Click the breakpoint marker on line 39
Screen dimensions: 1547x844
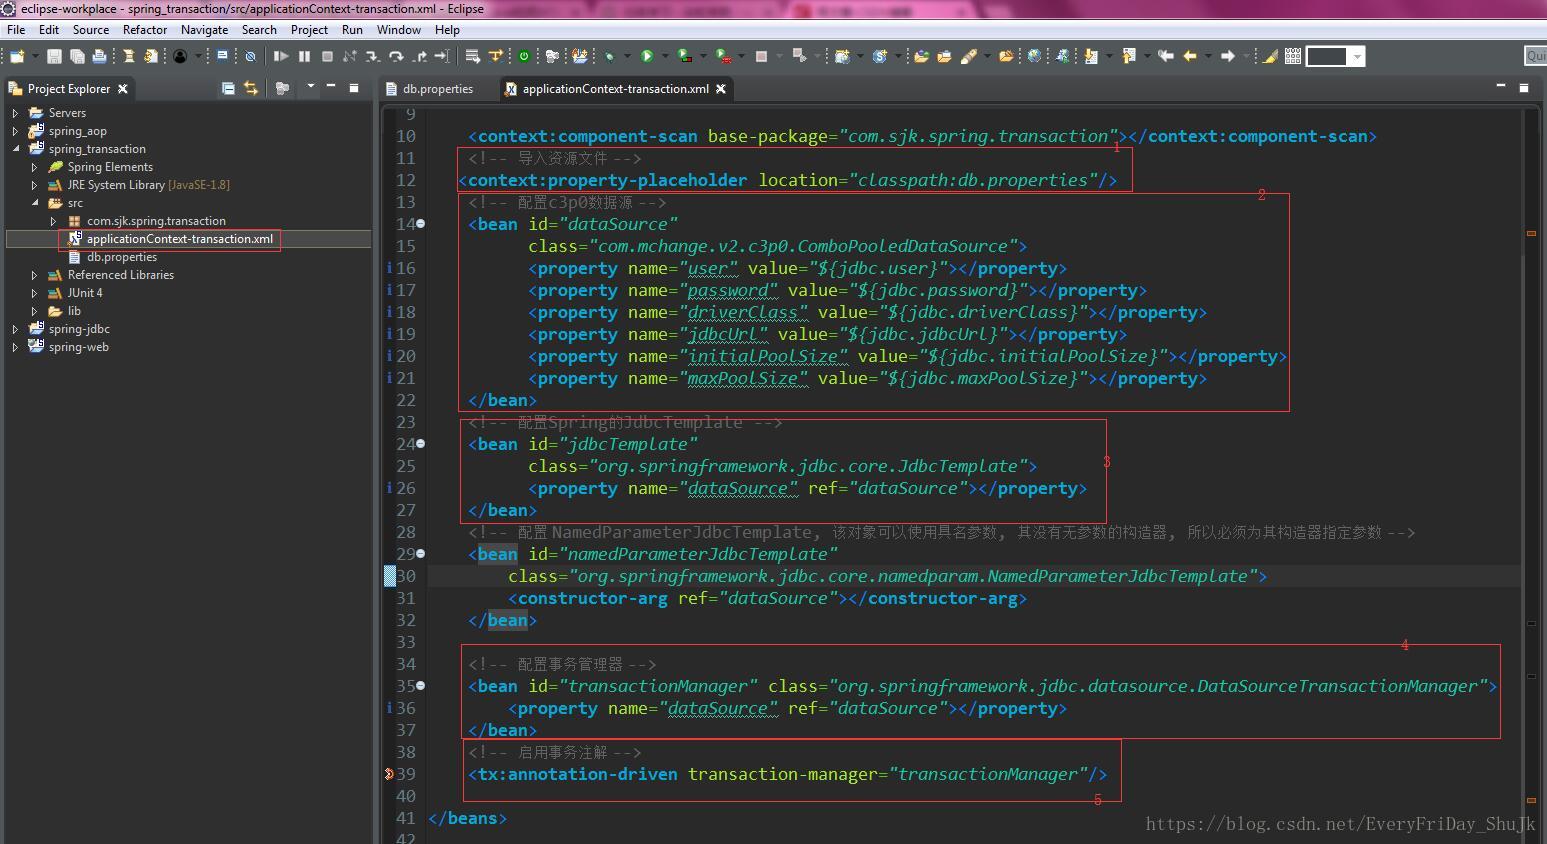389,774
